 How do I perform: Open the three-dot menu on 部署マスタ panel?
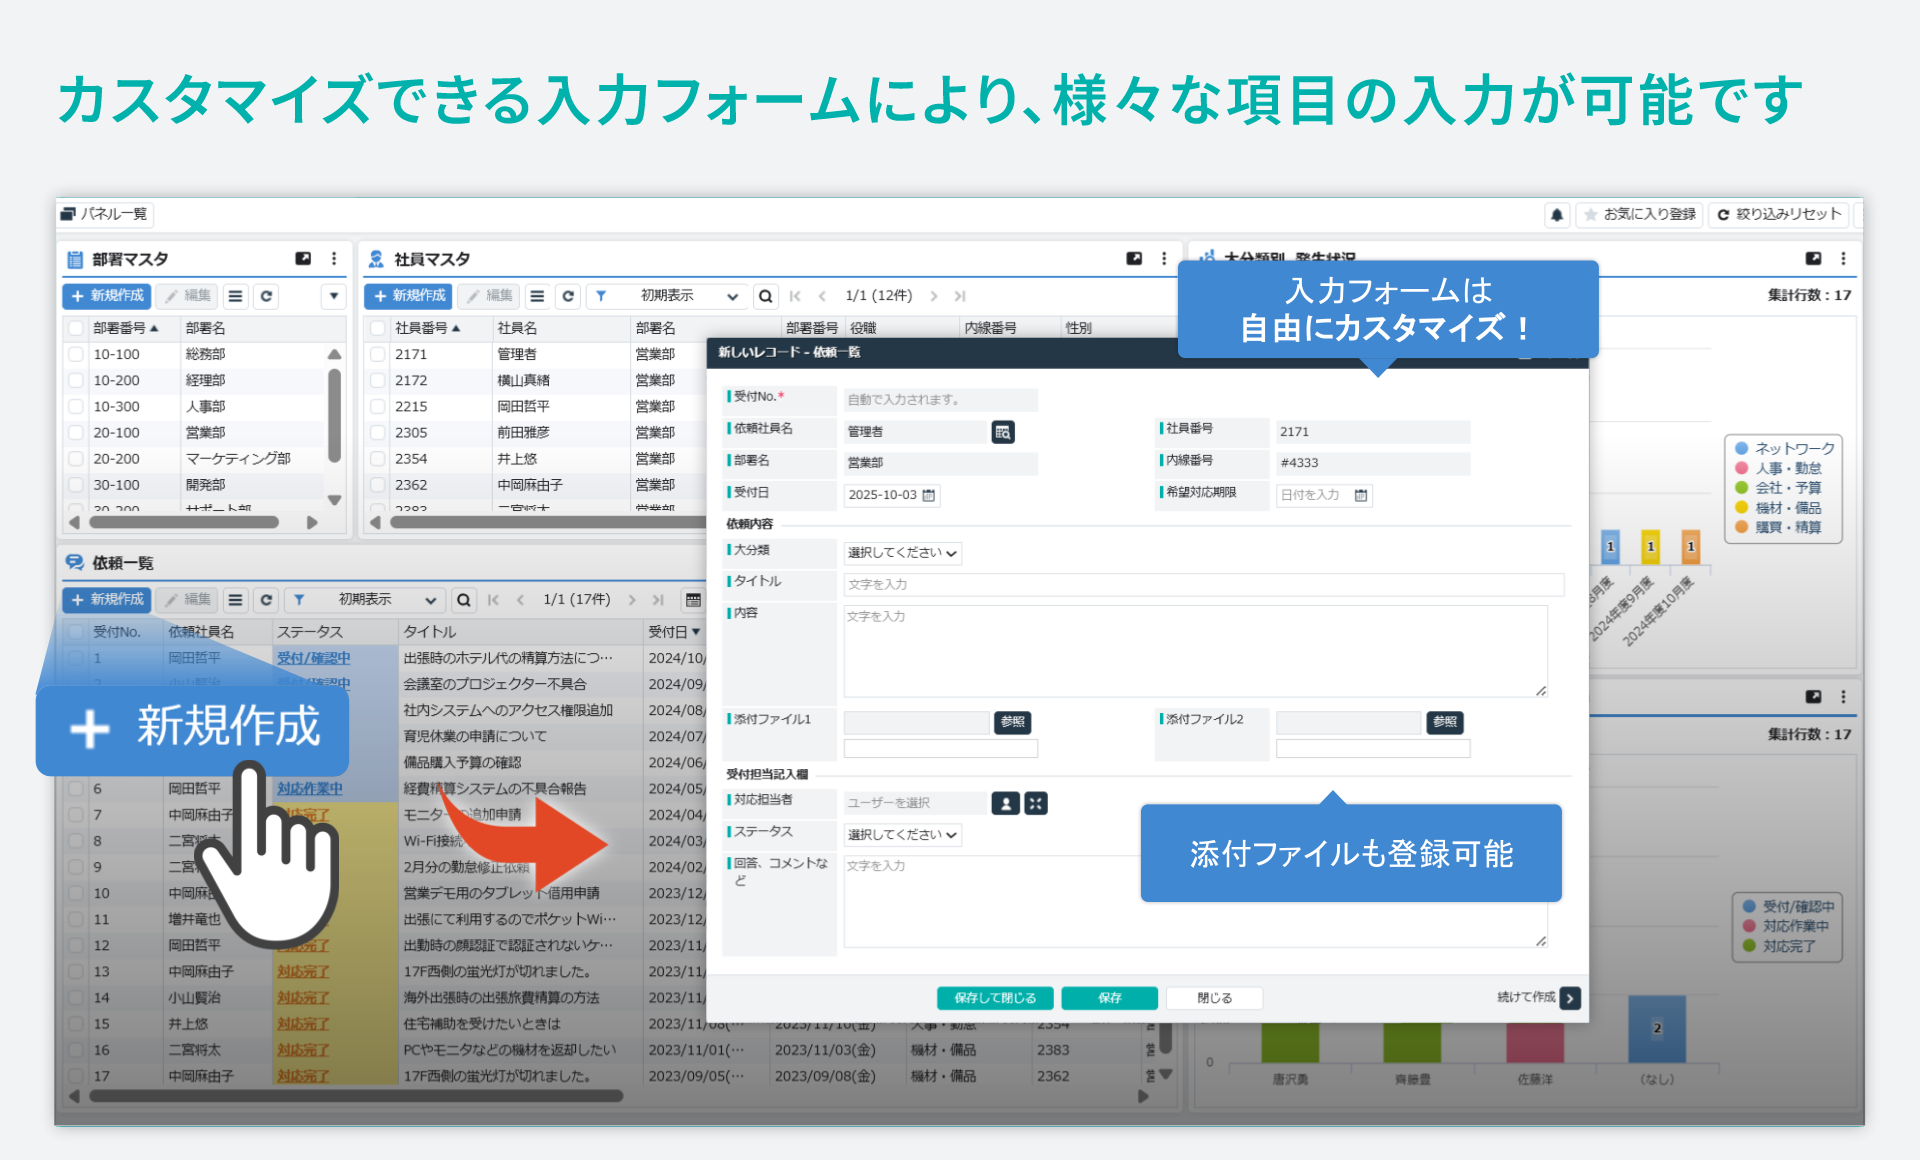(334, 258)
